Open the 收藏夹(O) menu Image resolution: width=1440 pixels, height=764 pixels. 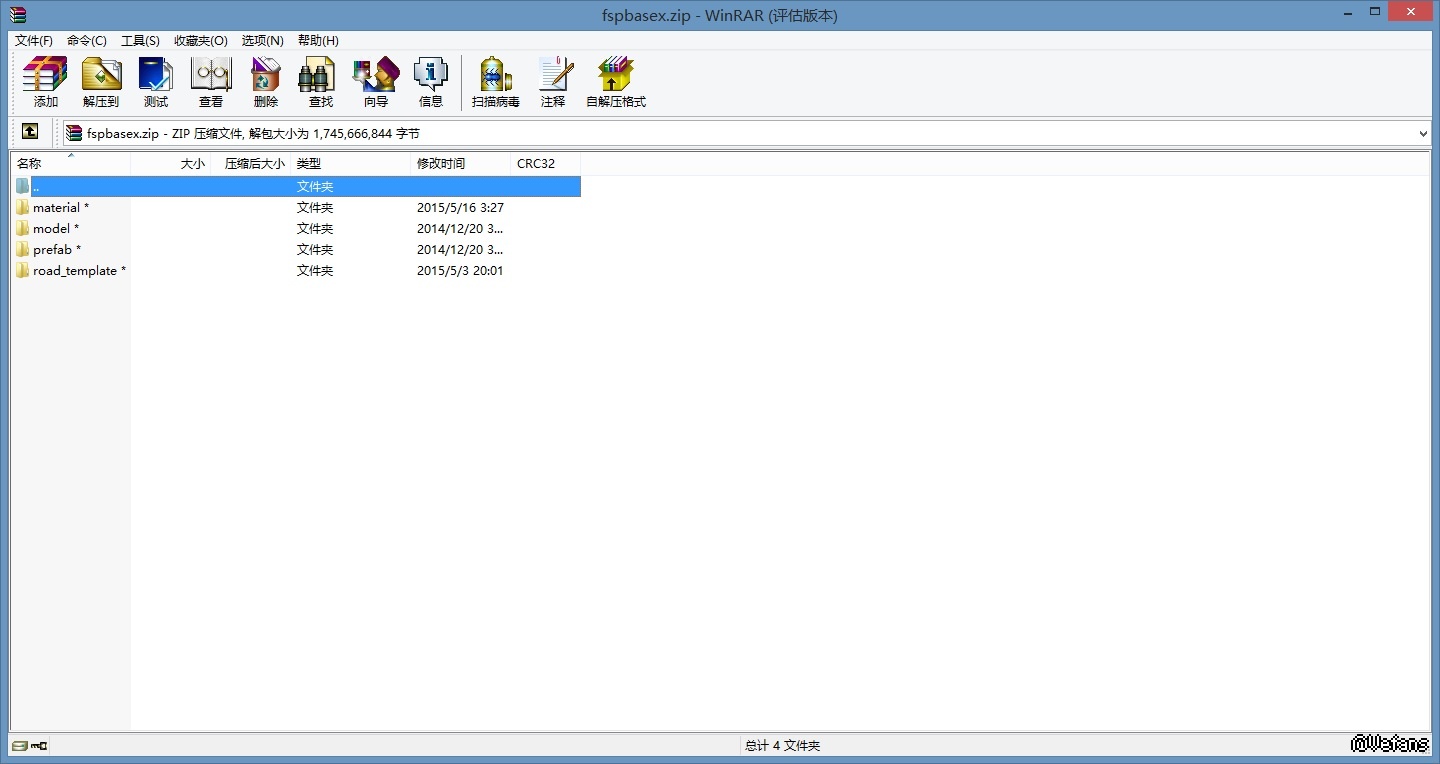201,41
